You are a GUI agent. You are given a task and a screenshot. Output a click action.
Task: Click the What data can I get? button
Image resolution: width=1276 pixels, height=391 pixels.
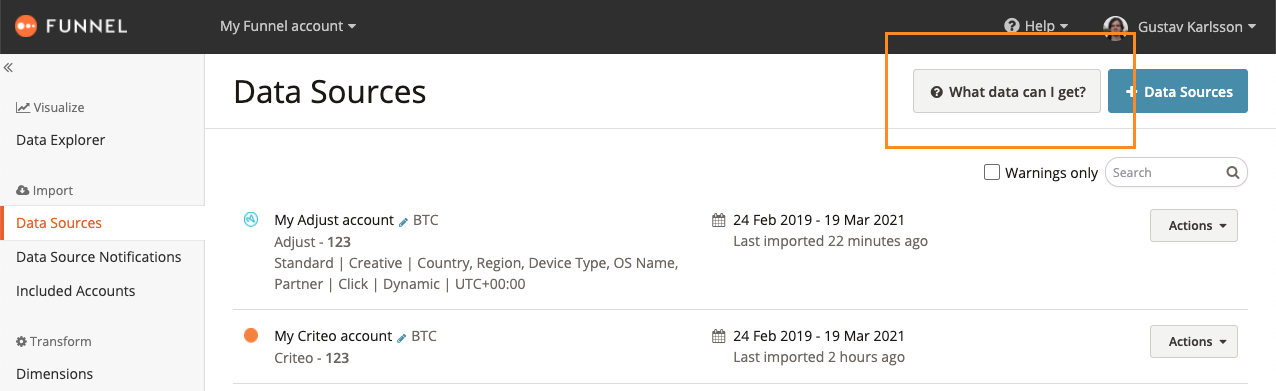(1007, 92)
